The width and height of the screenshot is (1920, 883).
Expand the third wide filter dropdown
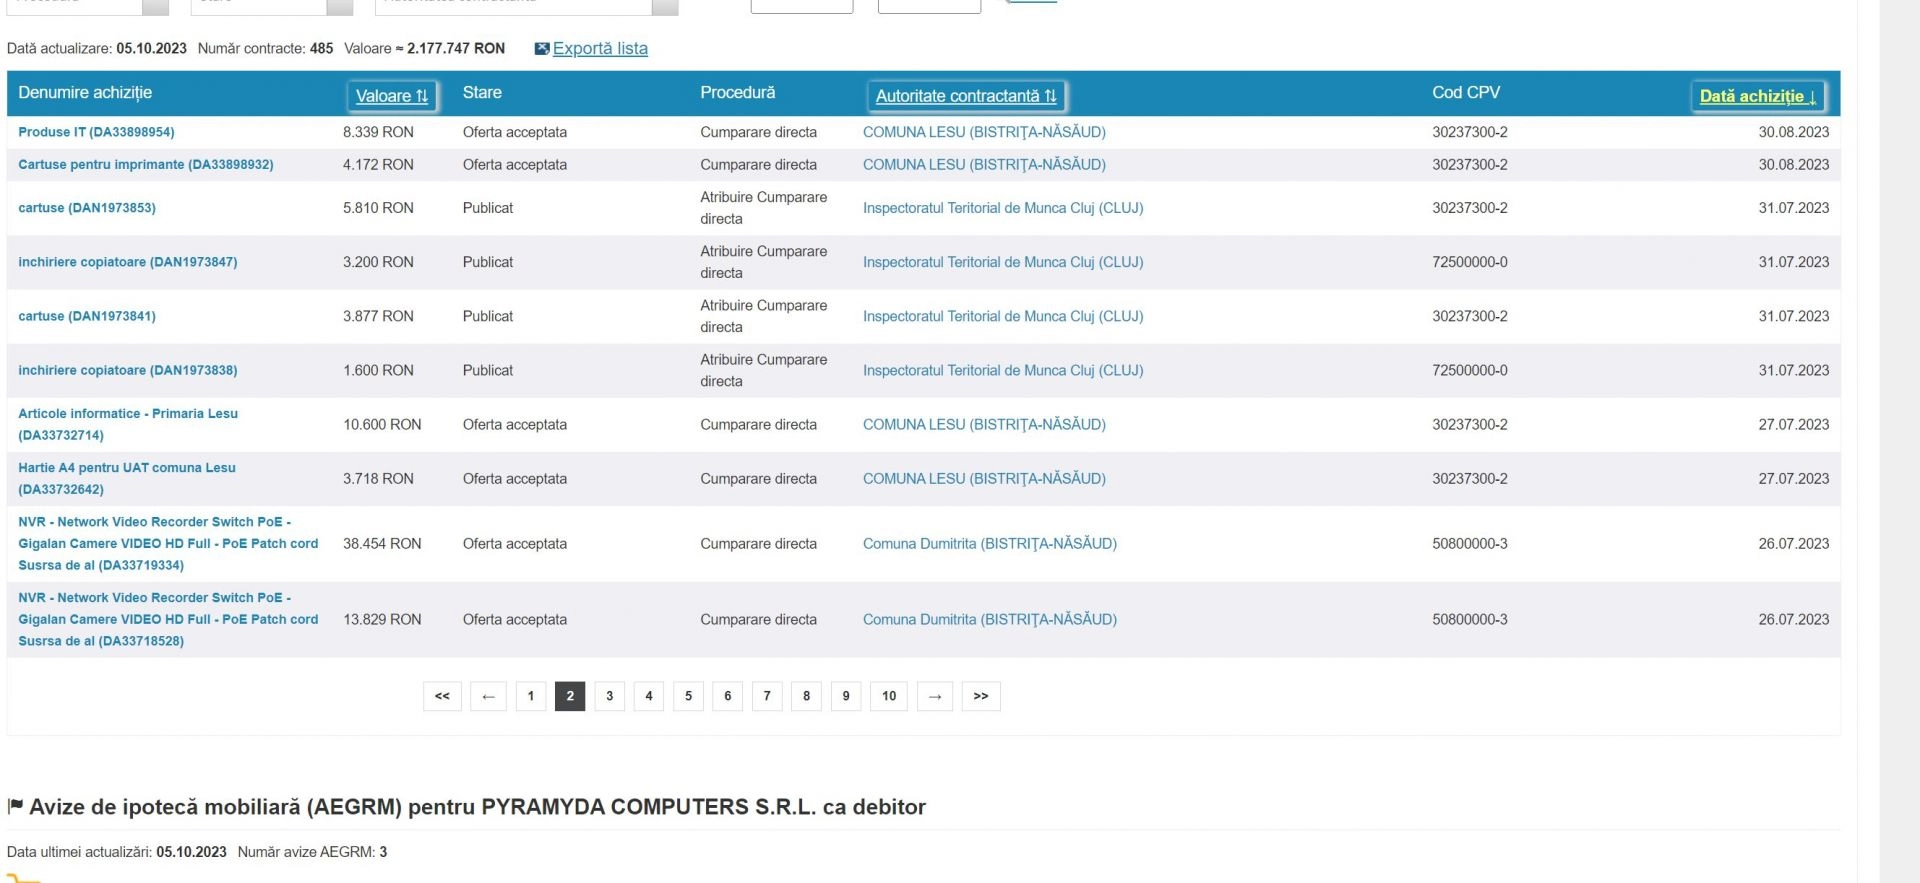(x=665, y=6)
